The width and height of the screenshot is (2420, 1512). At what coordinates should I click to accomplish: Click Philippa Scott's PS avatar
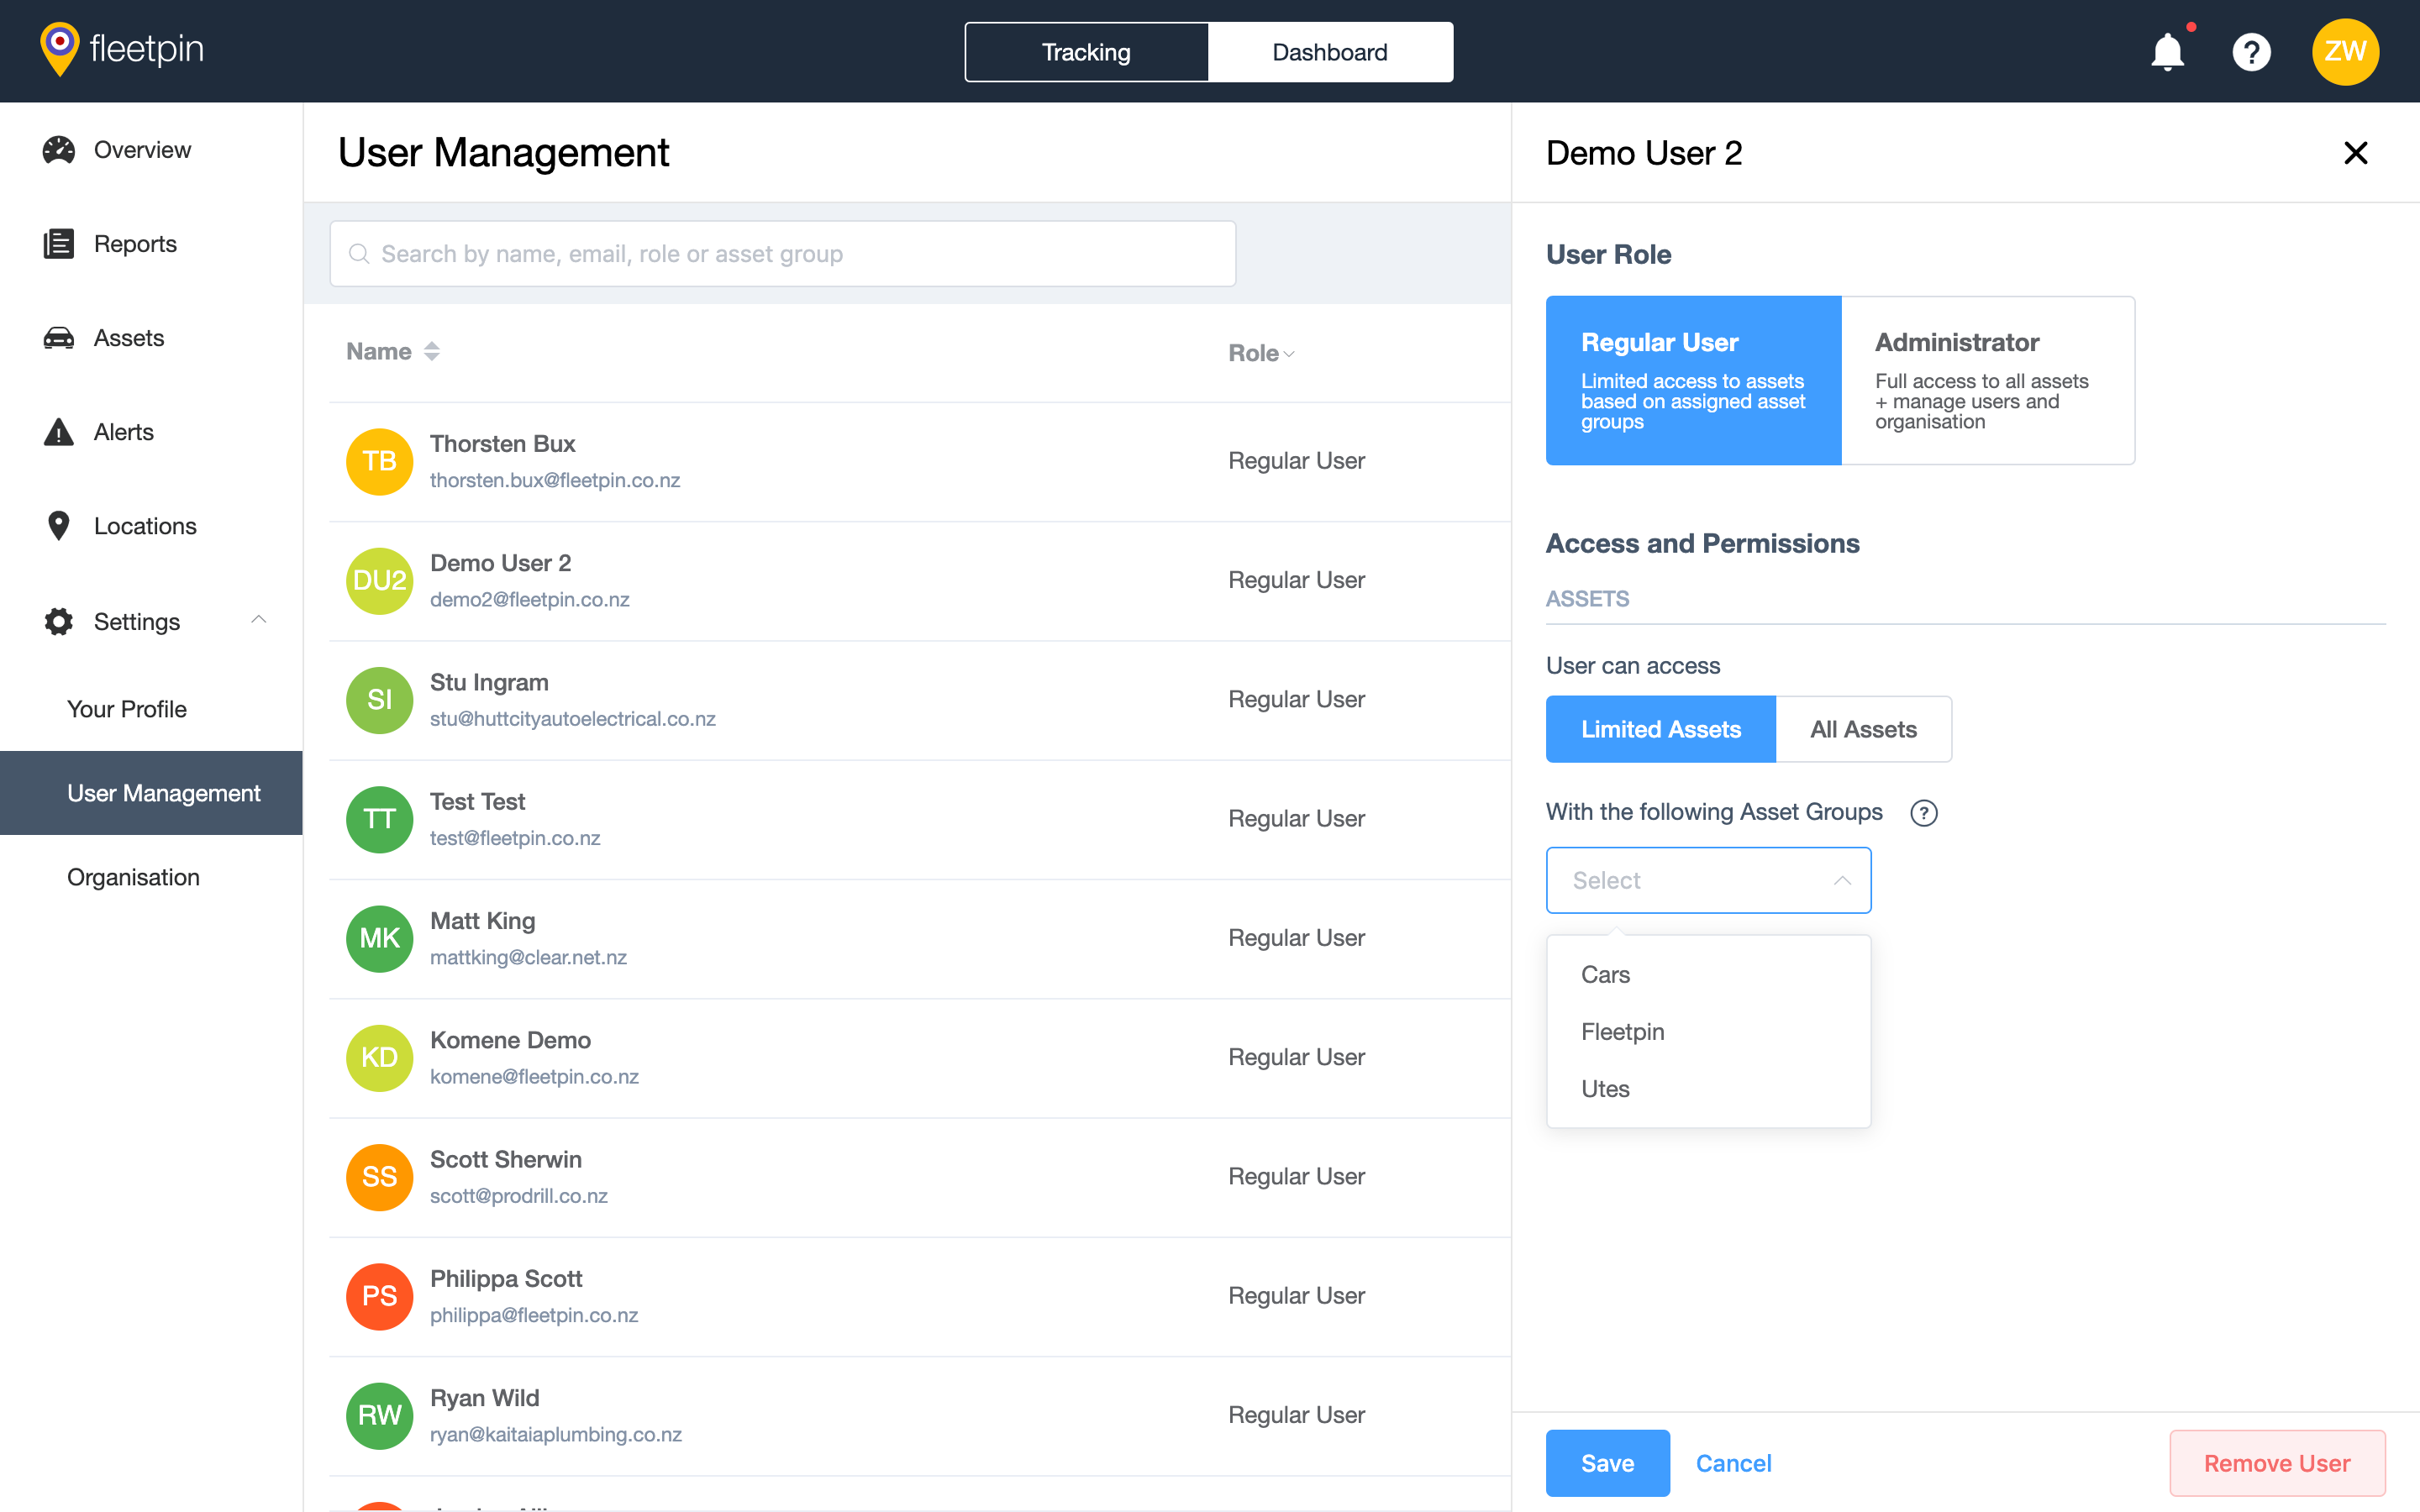380,1296
